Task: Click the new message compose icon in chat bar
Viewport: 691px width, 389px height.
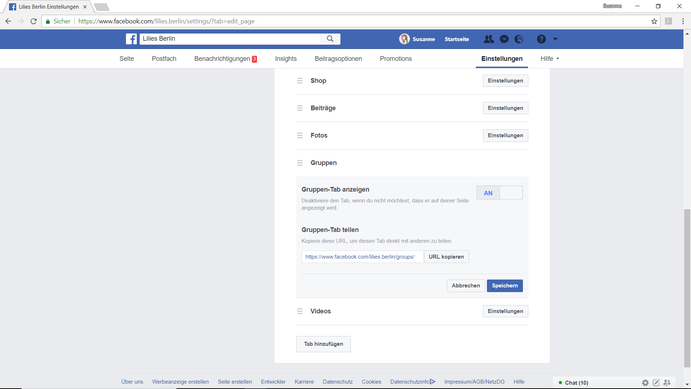Action: [x=656, y=383]
